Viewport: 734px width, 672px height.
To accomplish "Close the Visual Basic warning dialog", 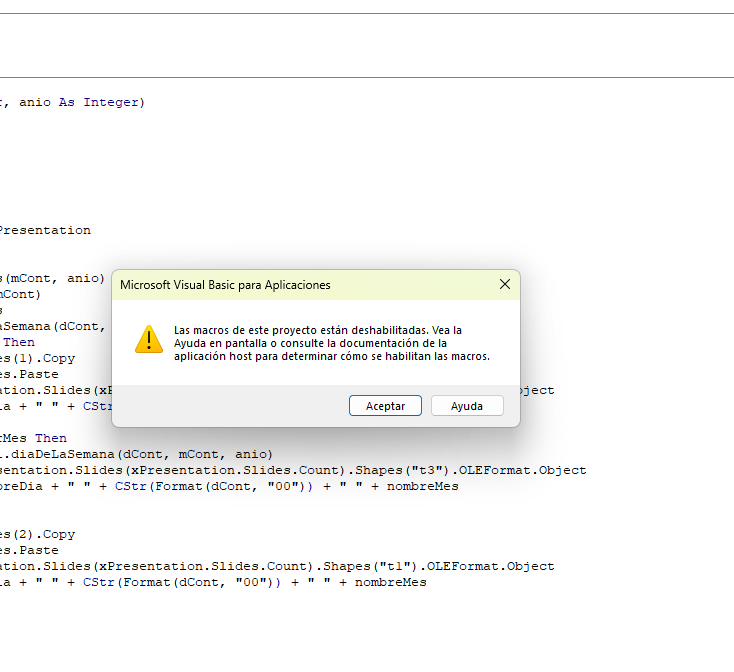I will point(505,284).
